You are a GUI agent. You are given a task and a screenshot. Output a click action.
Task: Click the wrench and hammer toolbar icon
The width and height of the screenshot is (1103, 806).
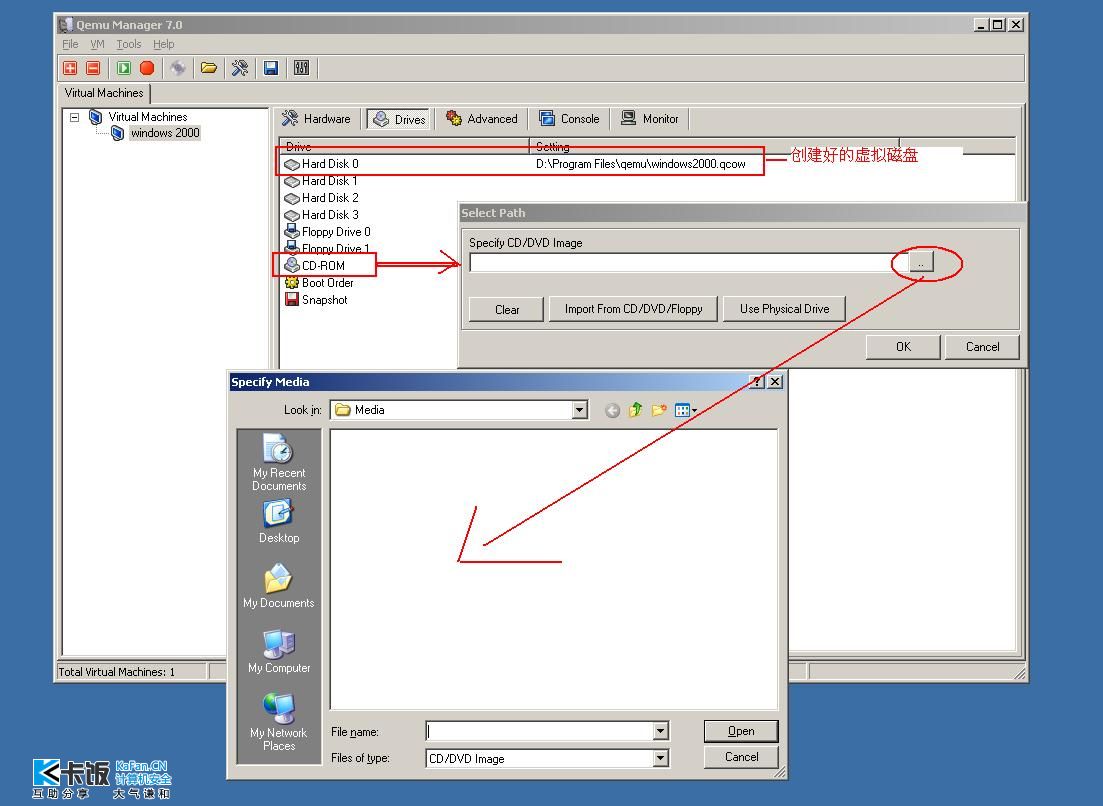(240, 68)
